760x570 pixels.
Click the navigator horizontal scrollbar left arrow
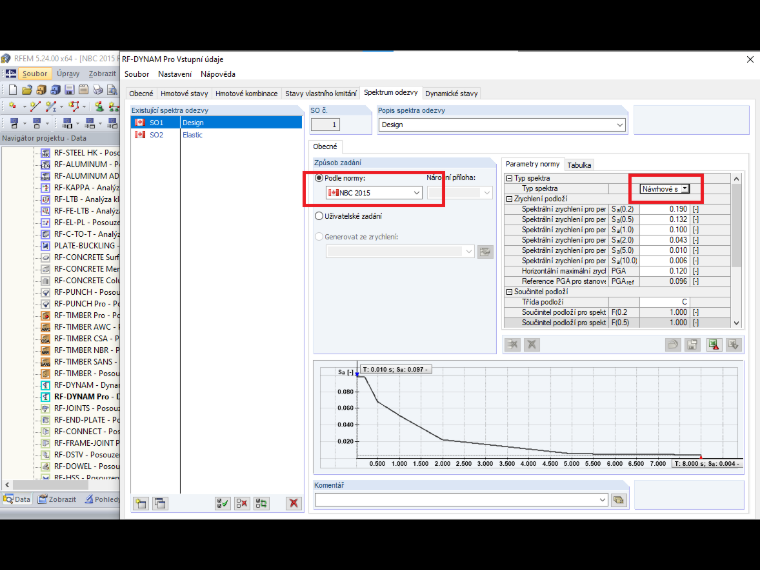pyautogui.click(x=7, y=484)
